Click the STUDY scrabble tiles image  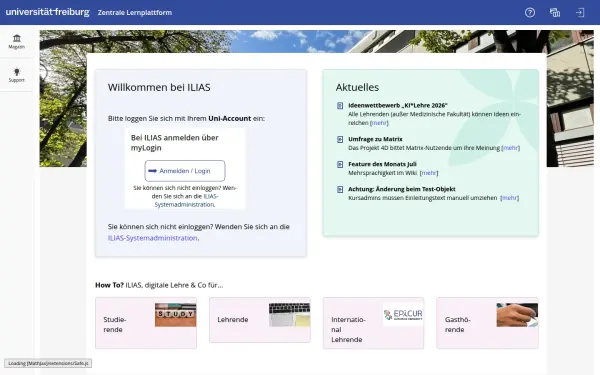click(x=176, y=315)
